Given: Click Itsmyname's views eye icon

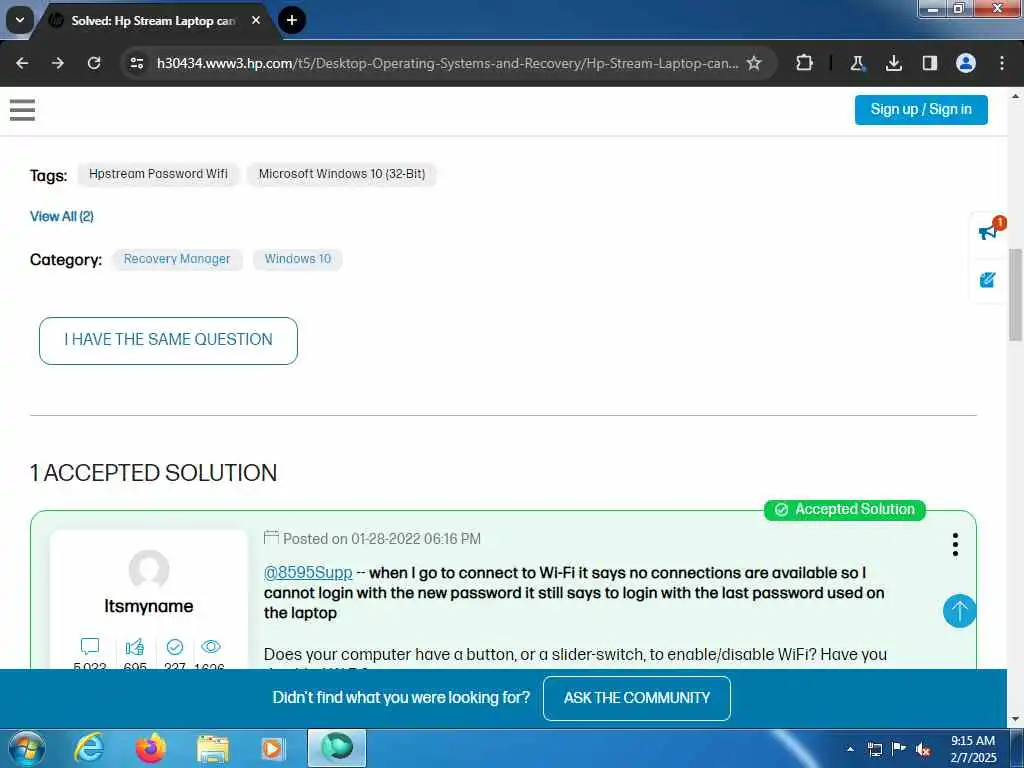Looking at the screenshot, I should pos(211,647).
